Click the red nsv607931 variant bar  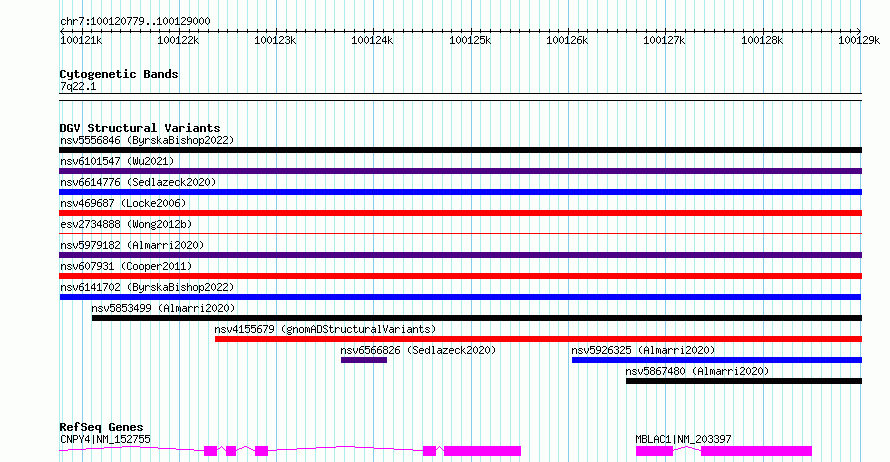point(460,276)
